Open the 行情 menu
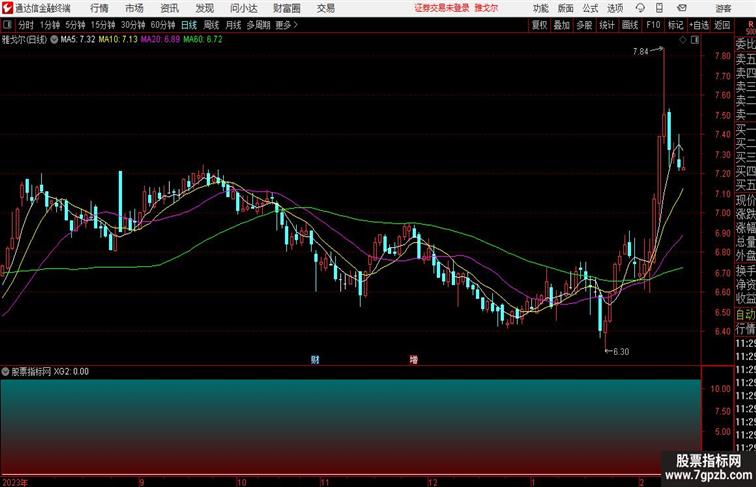The height and width of the screenshot is (487, 756). pyautogui.click(x=99, y=8)
